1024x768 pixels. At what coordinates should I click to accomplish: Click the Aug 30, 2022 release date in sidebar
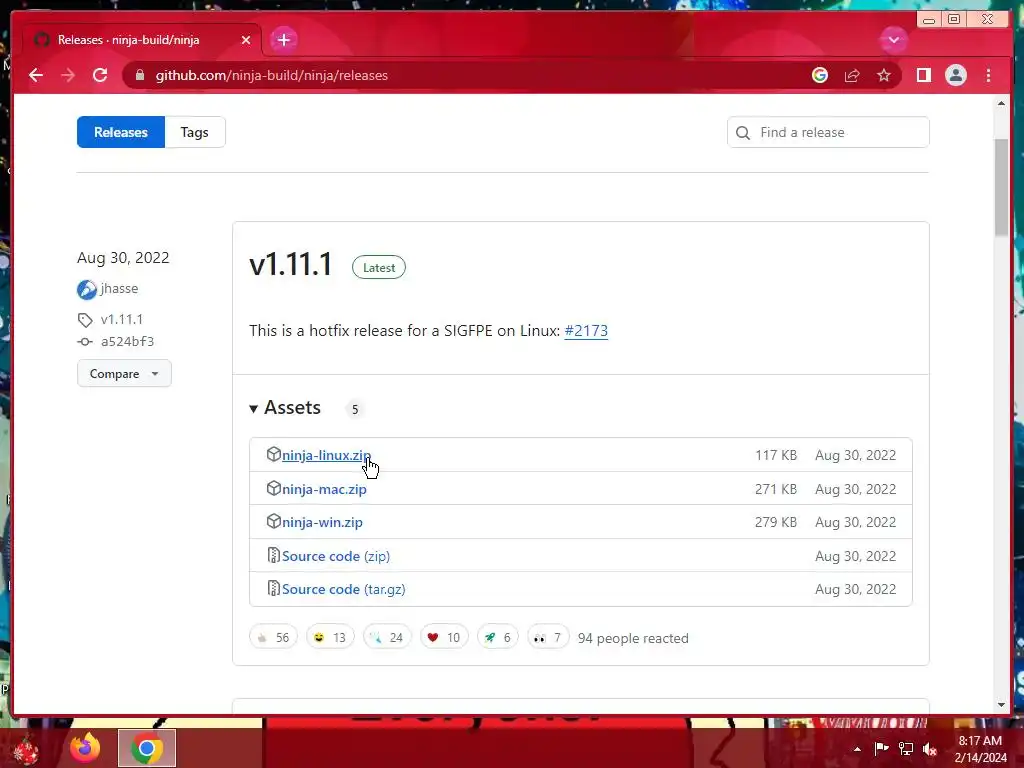tap(123, 258)
